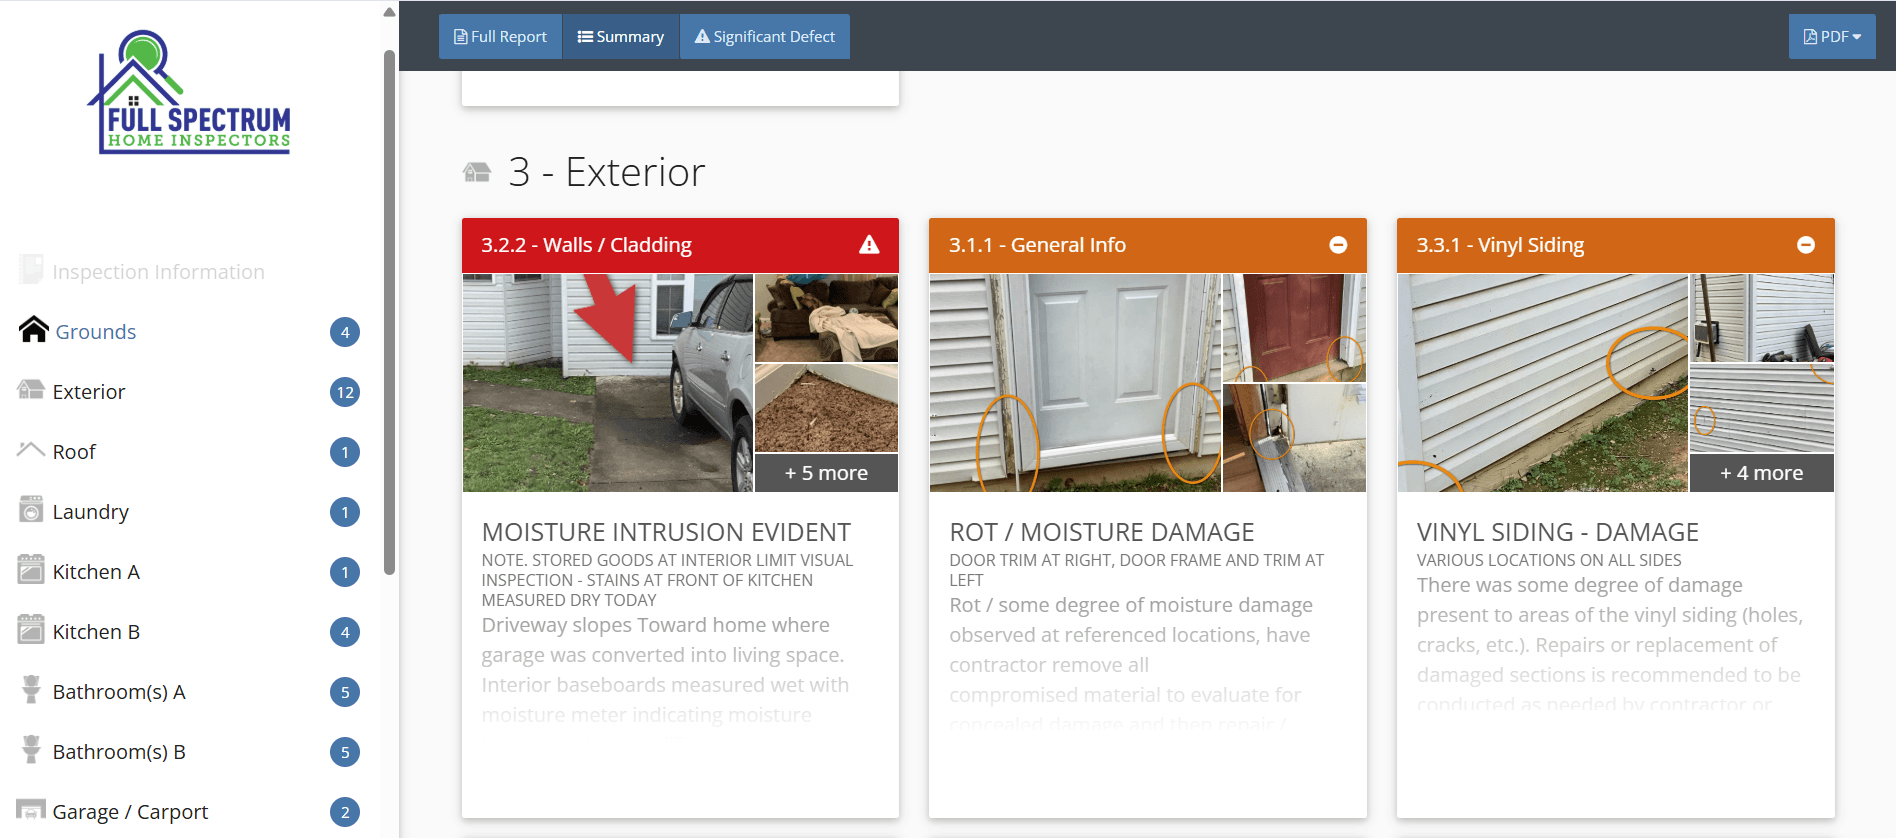Show + 4 more Vinyl Siding photos

pyautogui.click(x=1762, y=473)
